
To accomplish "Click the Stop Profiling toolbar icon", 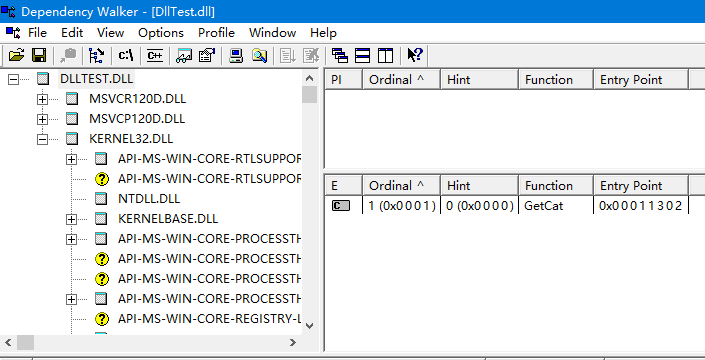I will (x=311, y=56).
